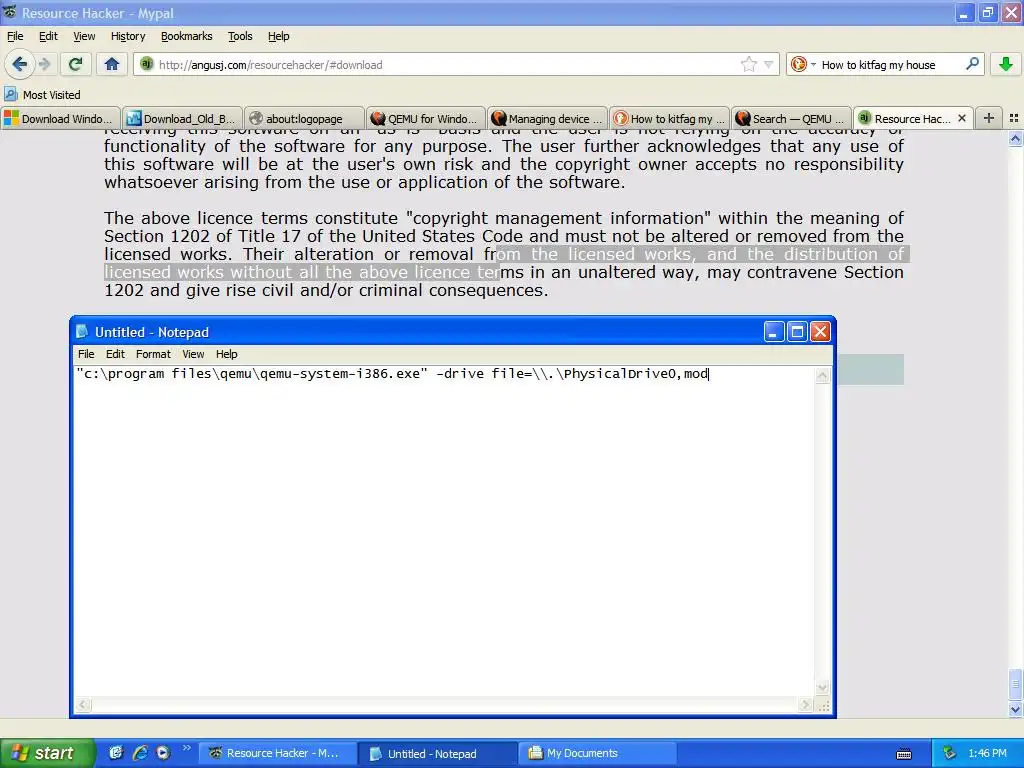Image resolution: width=1024 pixels, height=768 pixels.
Task: Open the Most Visited bookmarks folder
Action: click(x=42, y=95)
